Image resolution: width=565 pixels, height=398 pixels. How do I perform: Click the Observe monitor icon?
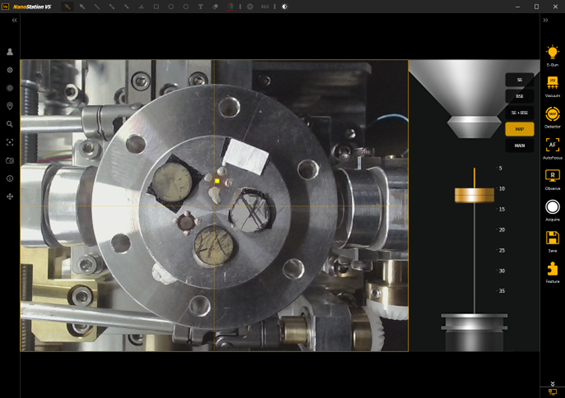coord(552,176)
